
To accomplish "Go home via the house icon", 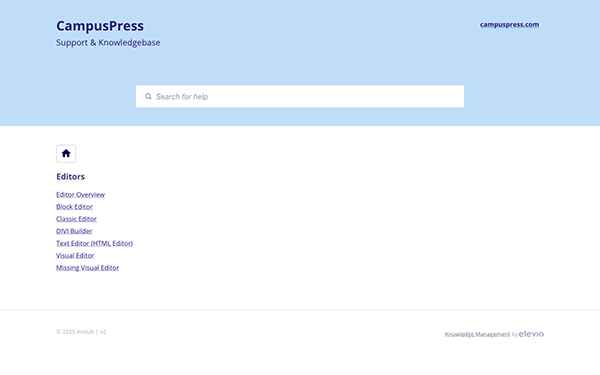I will [66, 153].
